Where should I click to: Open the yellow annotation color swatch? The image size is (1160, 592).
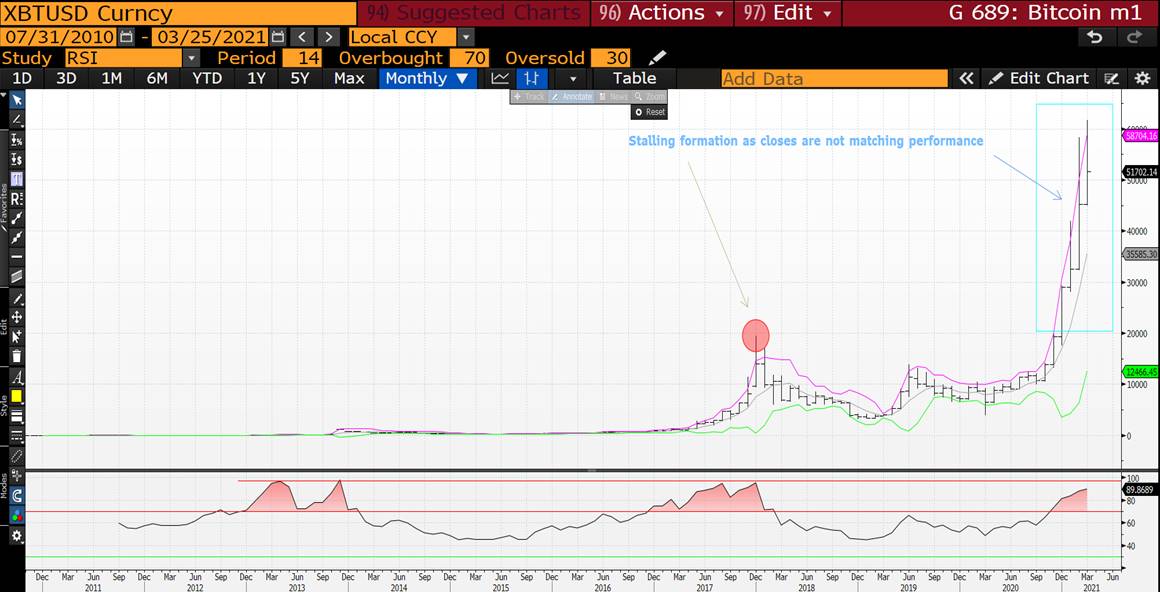pyautogui.click(x=16, y=396)
